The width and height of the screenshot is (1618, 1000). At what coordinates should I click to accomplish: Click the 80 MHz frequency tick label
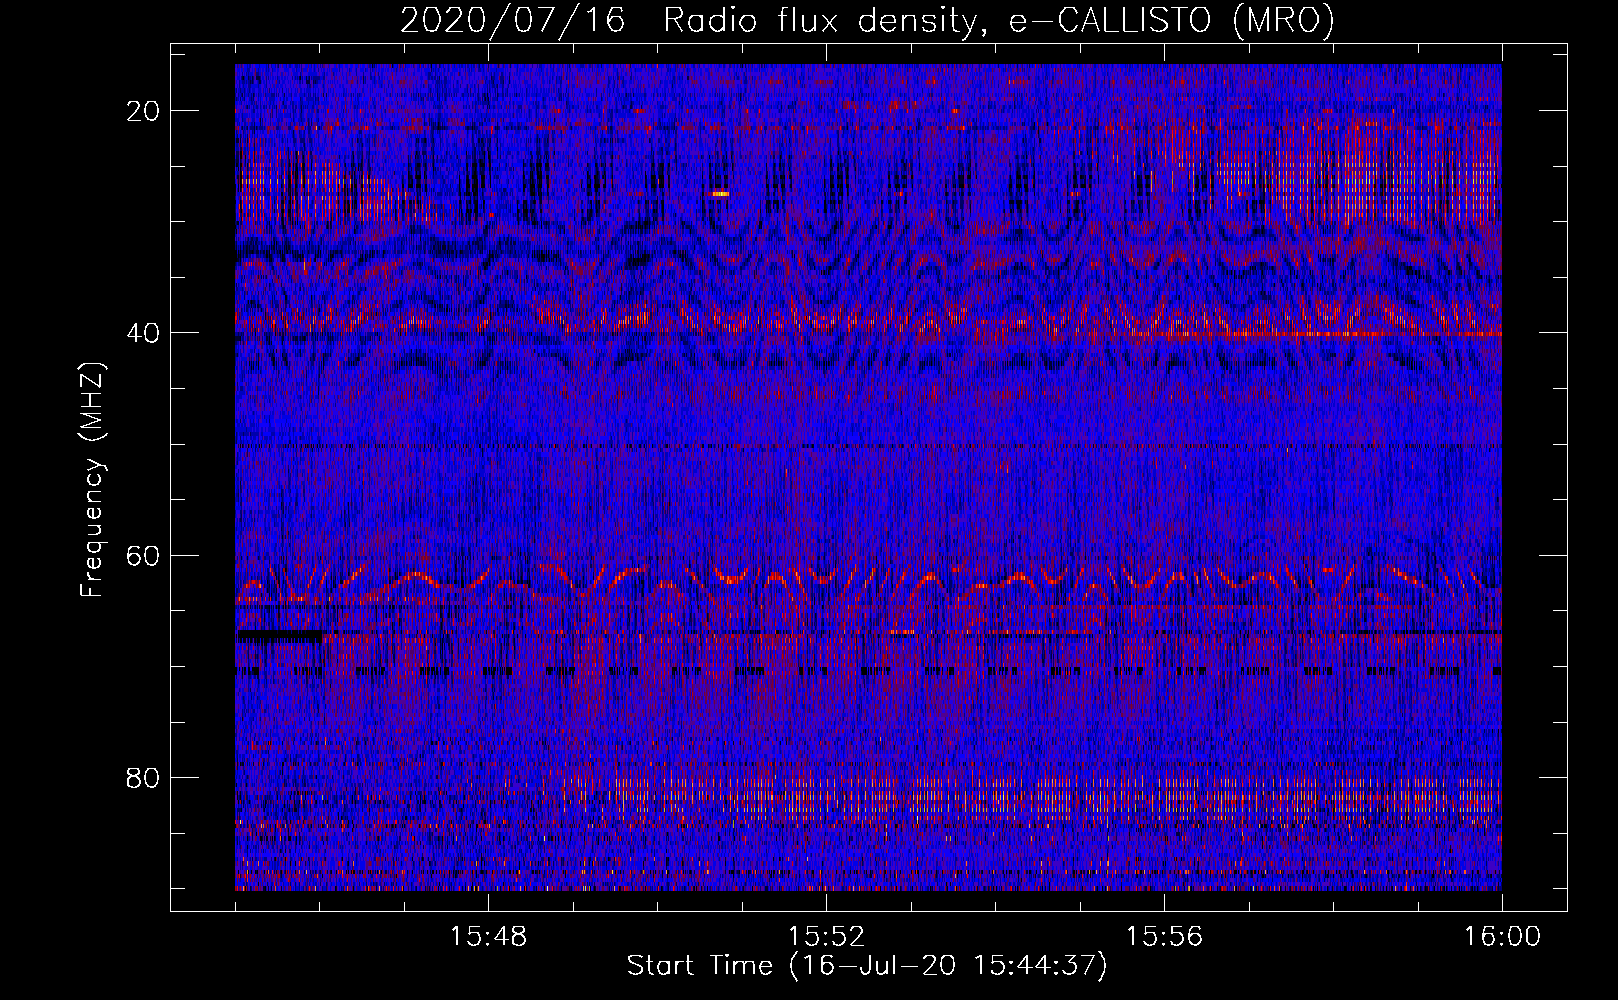tap(144, 777)
